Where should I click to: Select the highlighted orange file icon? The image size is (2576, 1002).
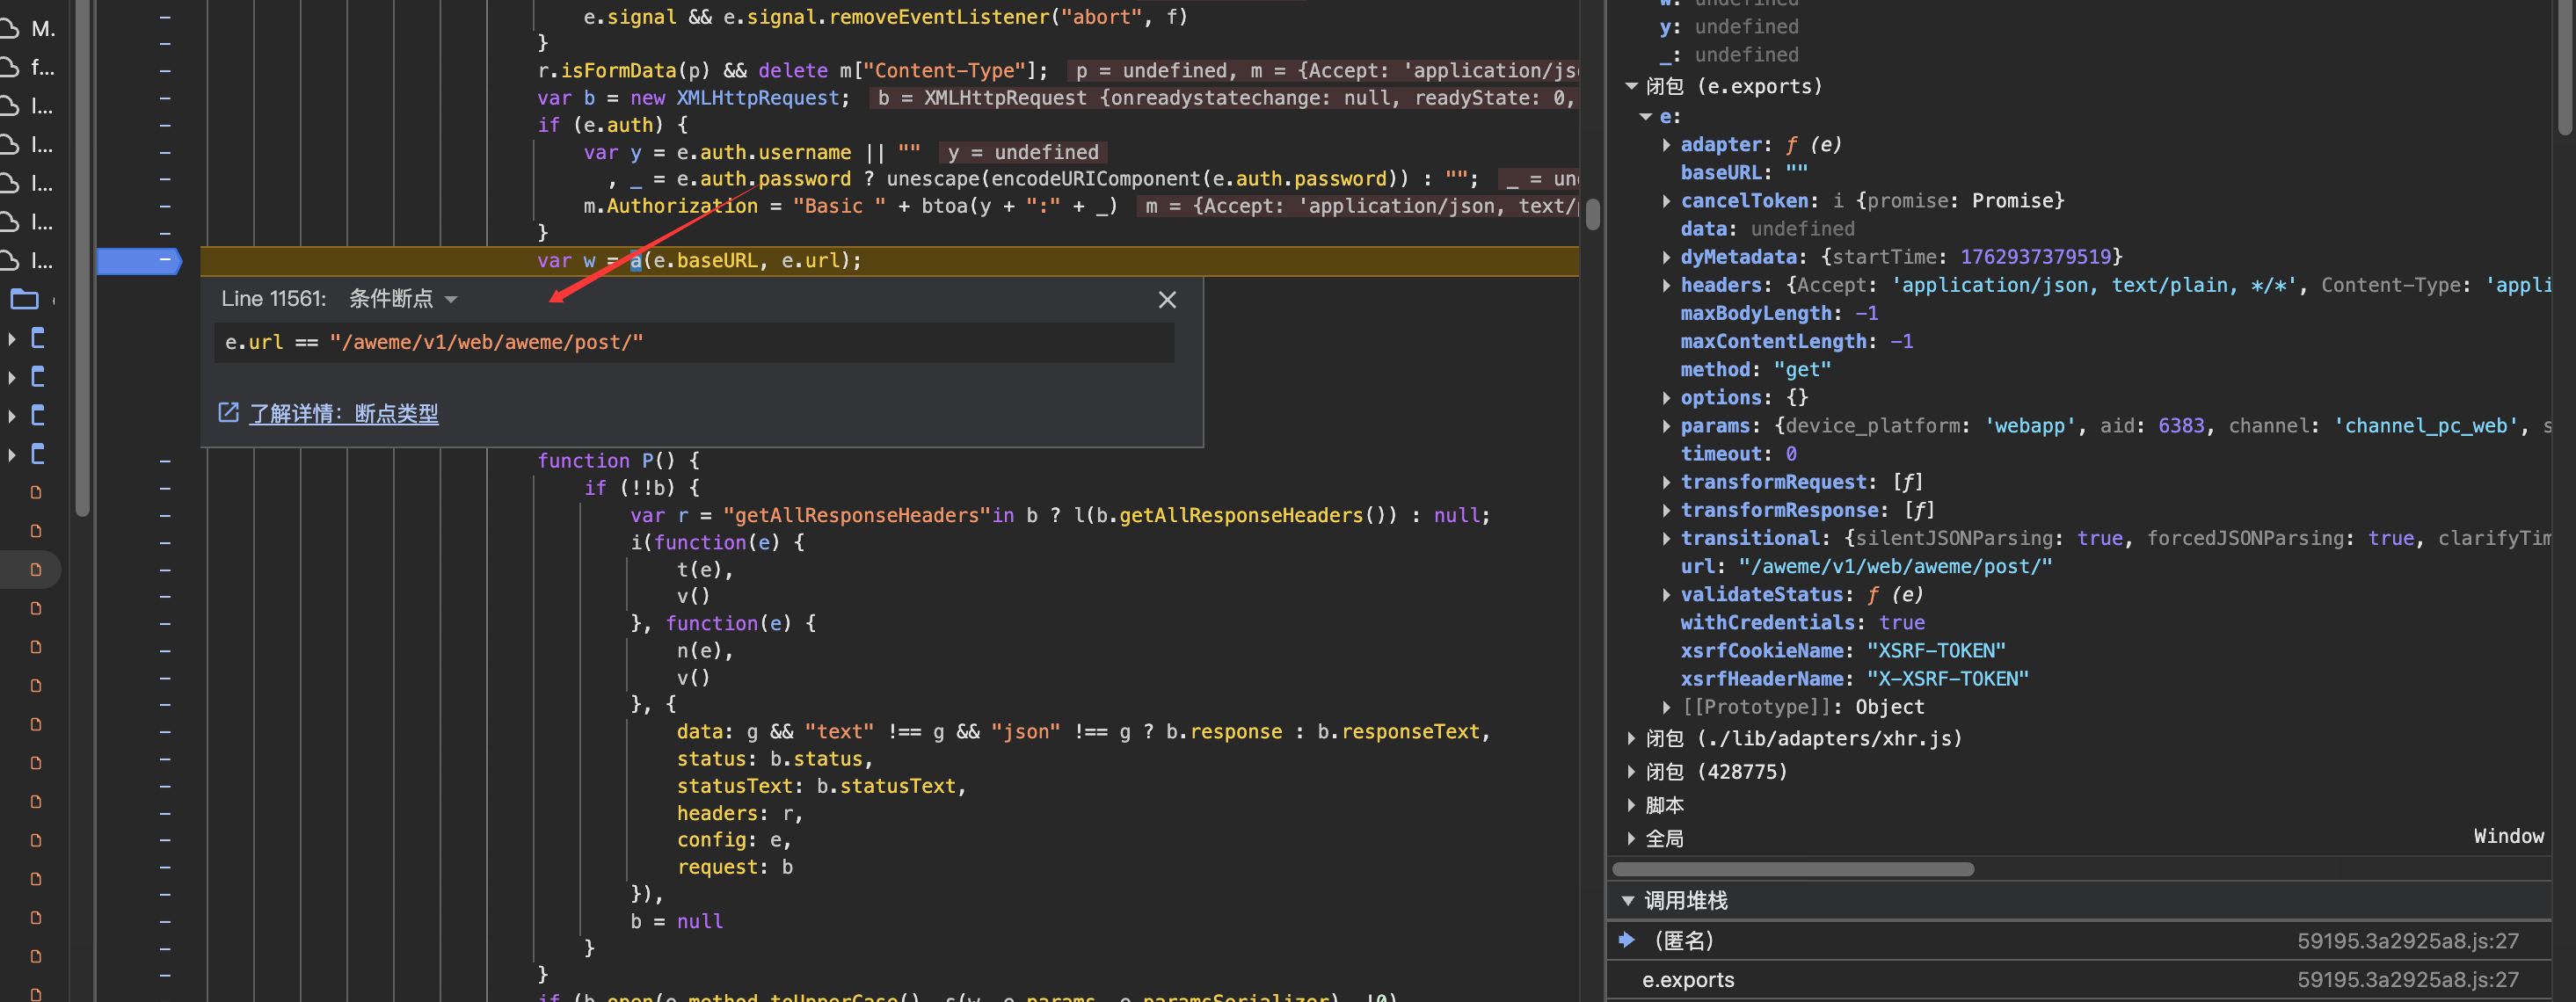(36, 570)
